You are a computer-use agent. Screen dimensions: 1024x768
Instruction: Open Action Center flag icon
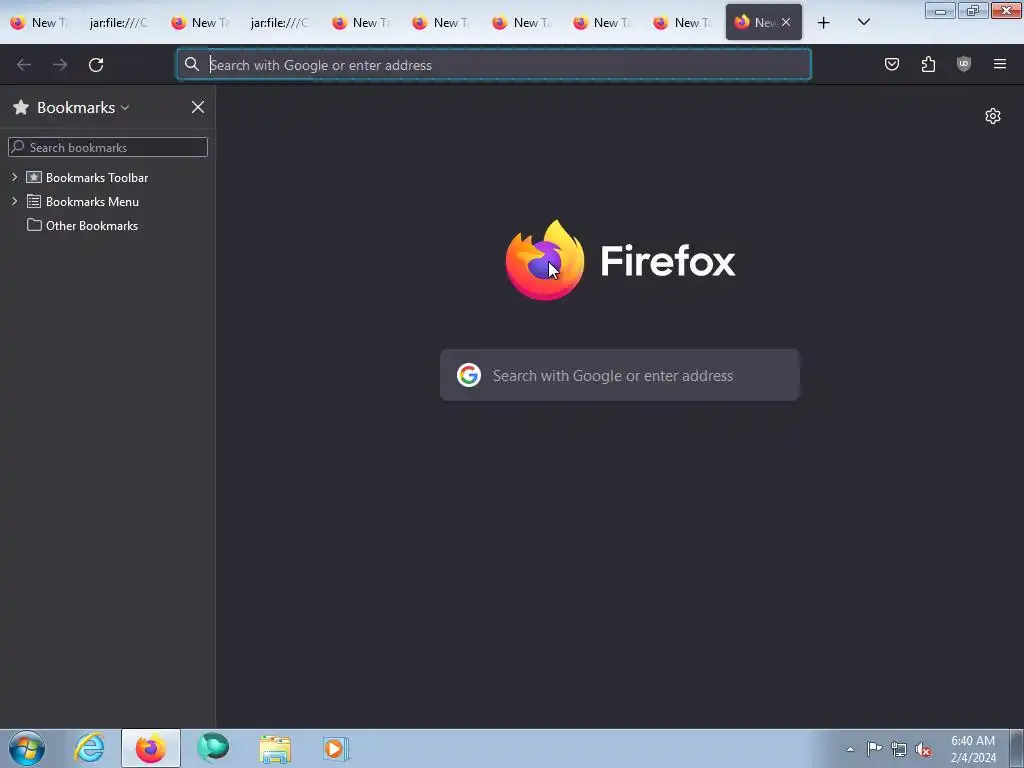(x=874, y=748)
